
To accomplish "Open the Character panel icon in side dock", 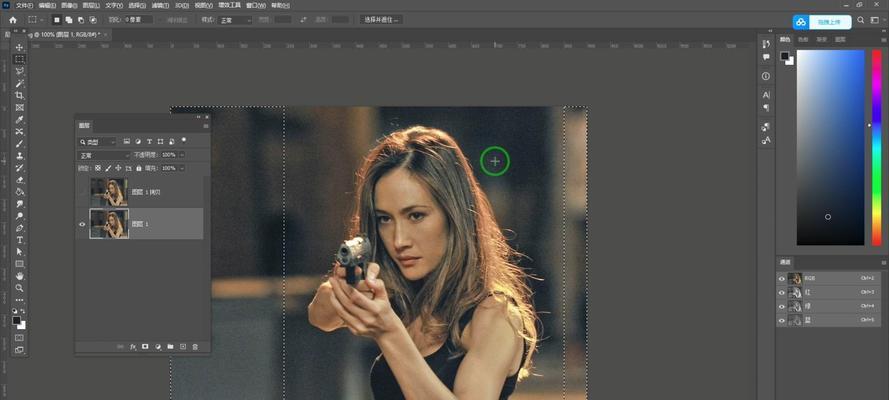I will [766, 95].
